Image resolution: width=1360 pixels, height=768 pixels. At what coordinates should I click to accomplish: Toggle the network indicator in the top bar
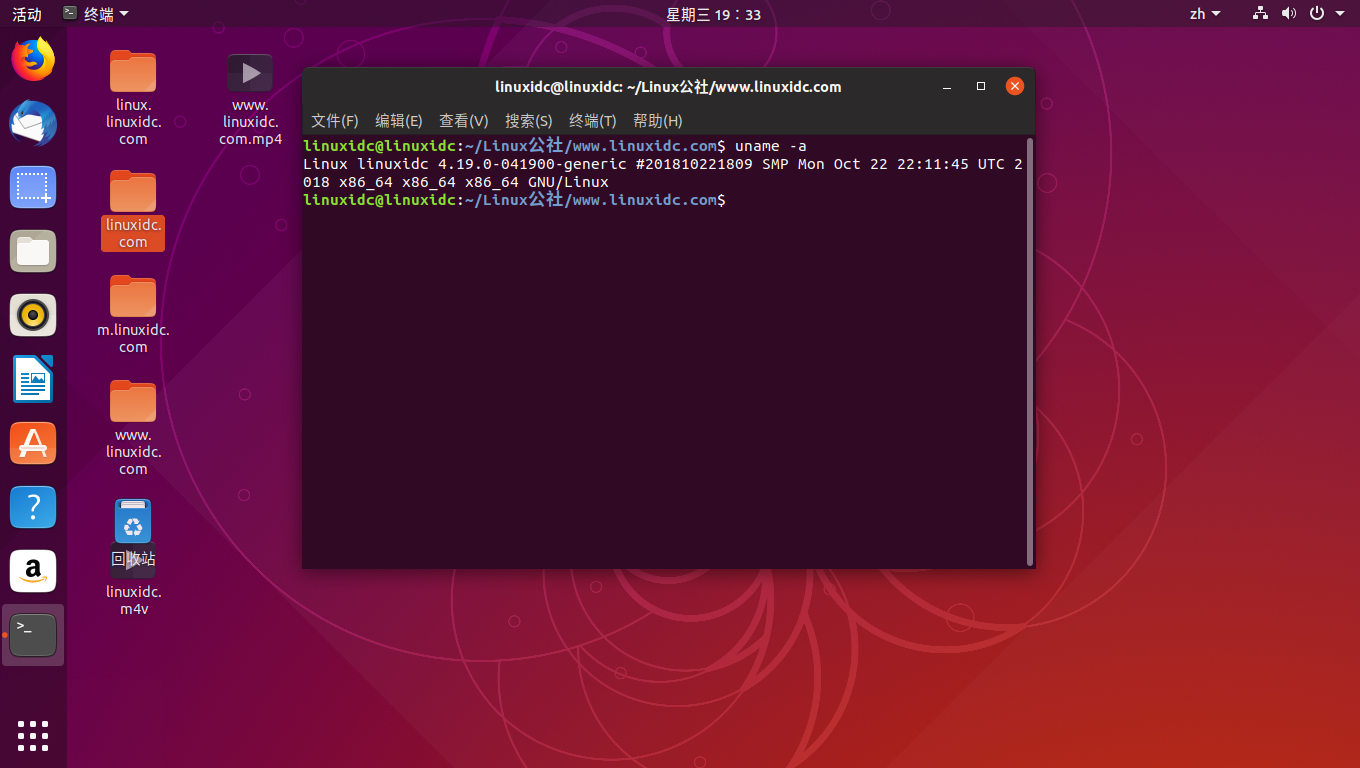1259,13
